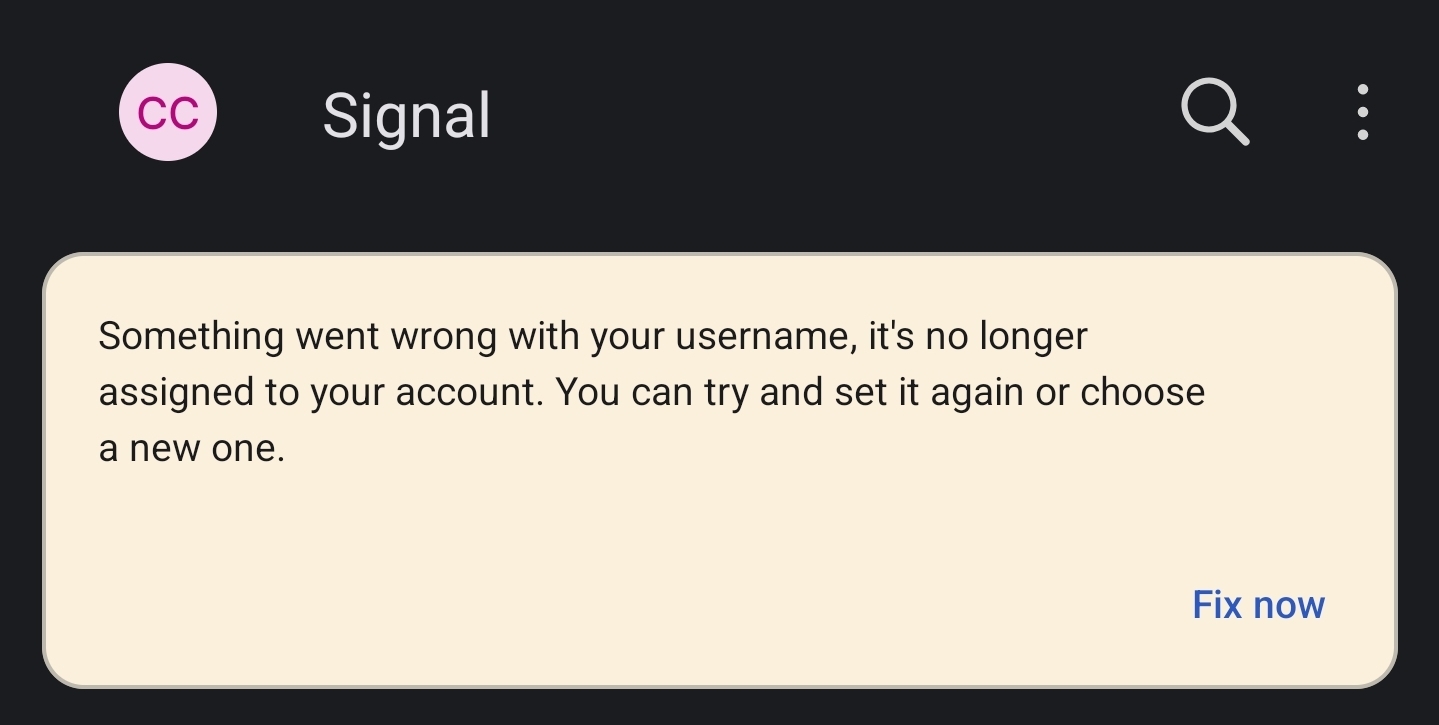The image size is (1439, 725).
Task: Start a search from the top bar
Action: point(1214,112)
